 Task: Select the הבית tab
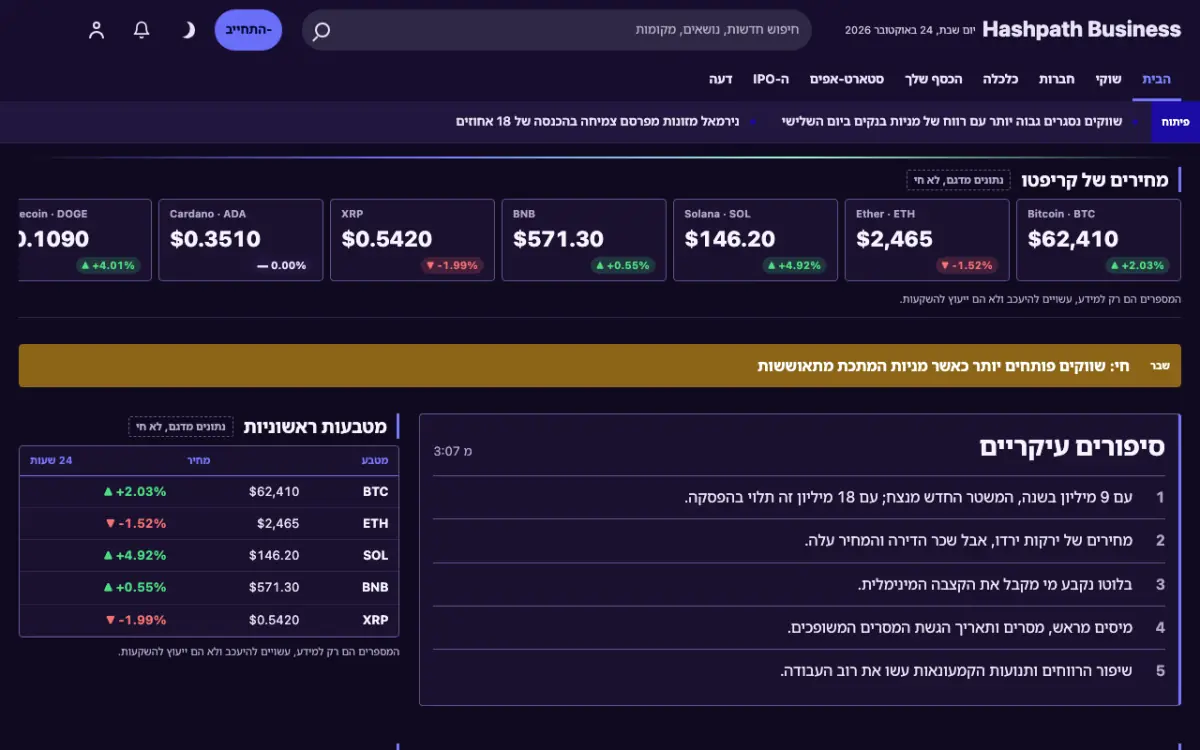[x=1156, y=79]
